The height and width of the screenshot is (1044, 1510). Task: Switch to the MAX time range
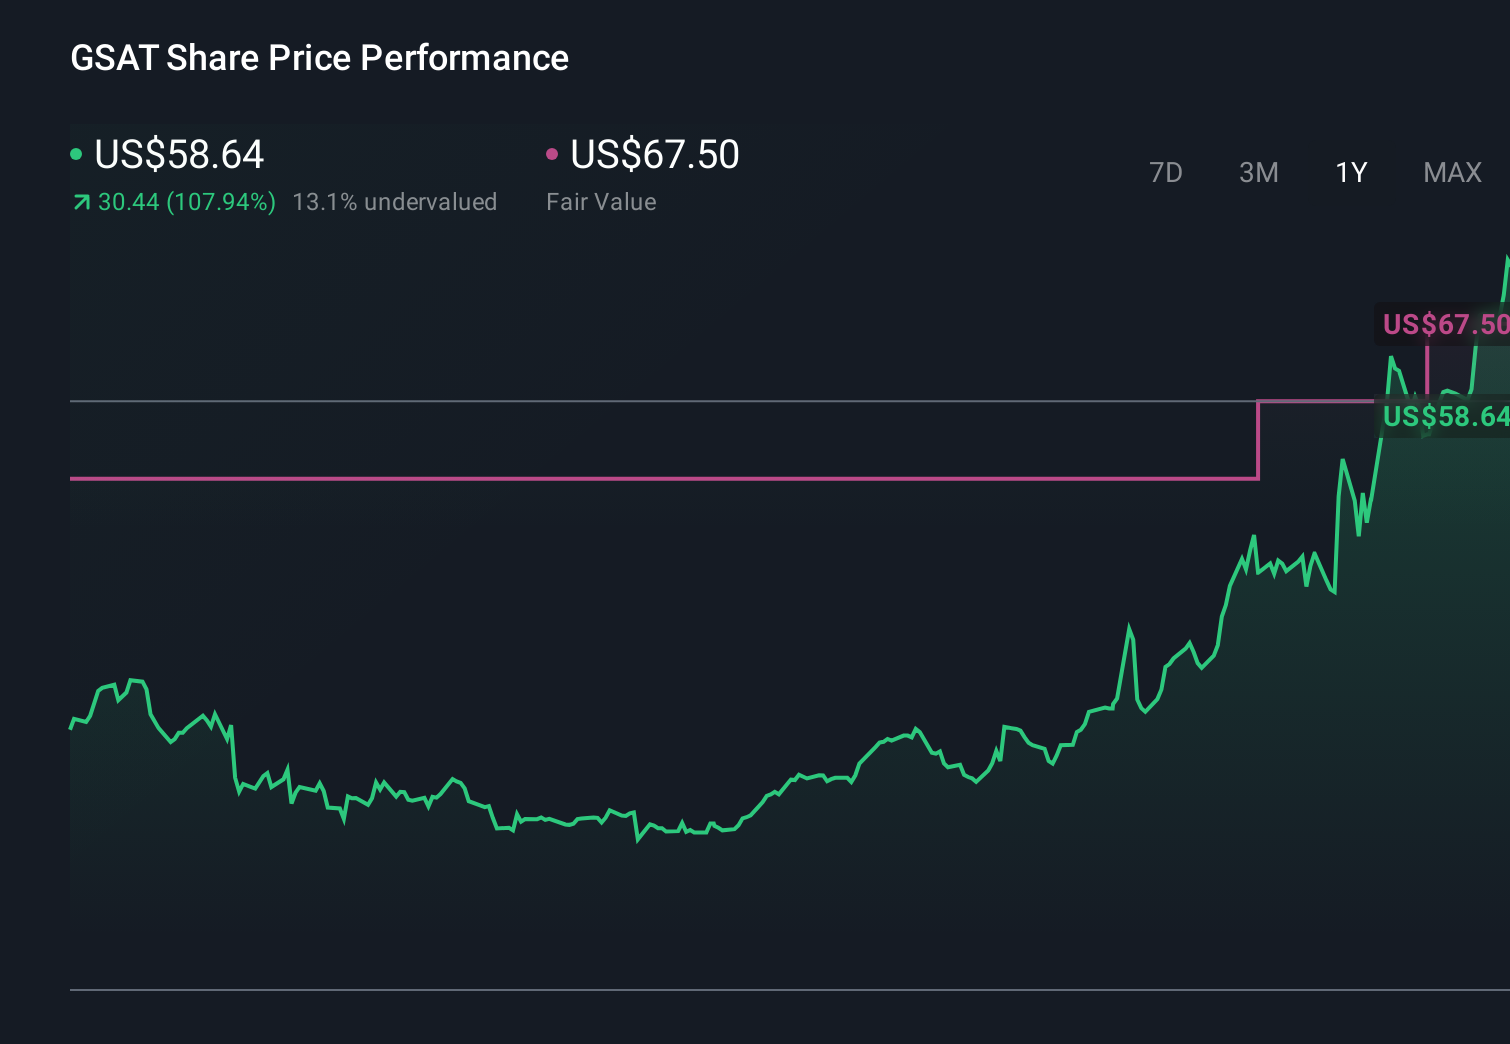pos(1452,172)
